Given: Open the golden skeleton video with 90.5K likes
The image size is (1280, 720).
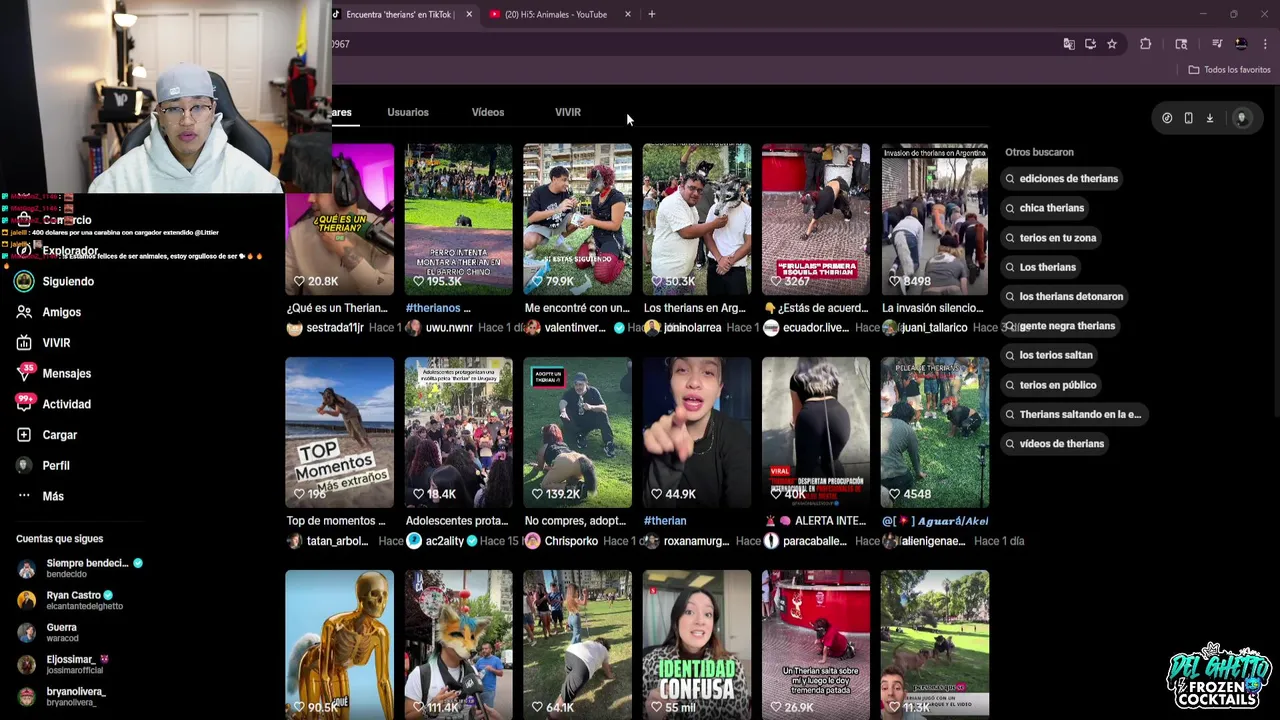Looking at the screenshot, I should click(x=339, y=645).
